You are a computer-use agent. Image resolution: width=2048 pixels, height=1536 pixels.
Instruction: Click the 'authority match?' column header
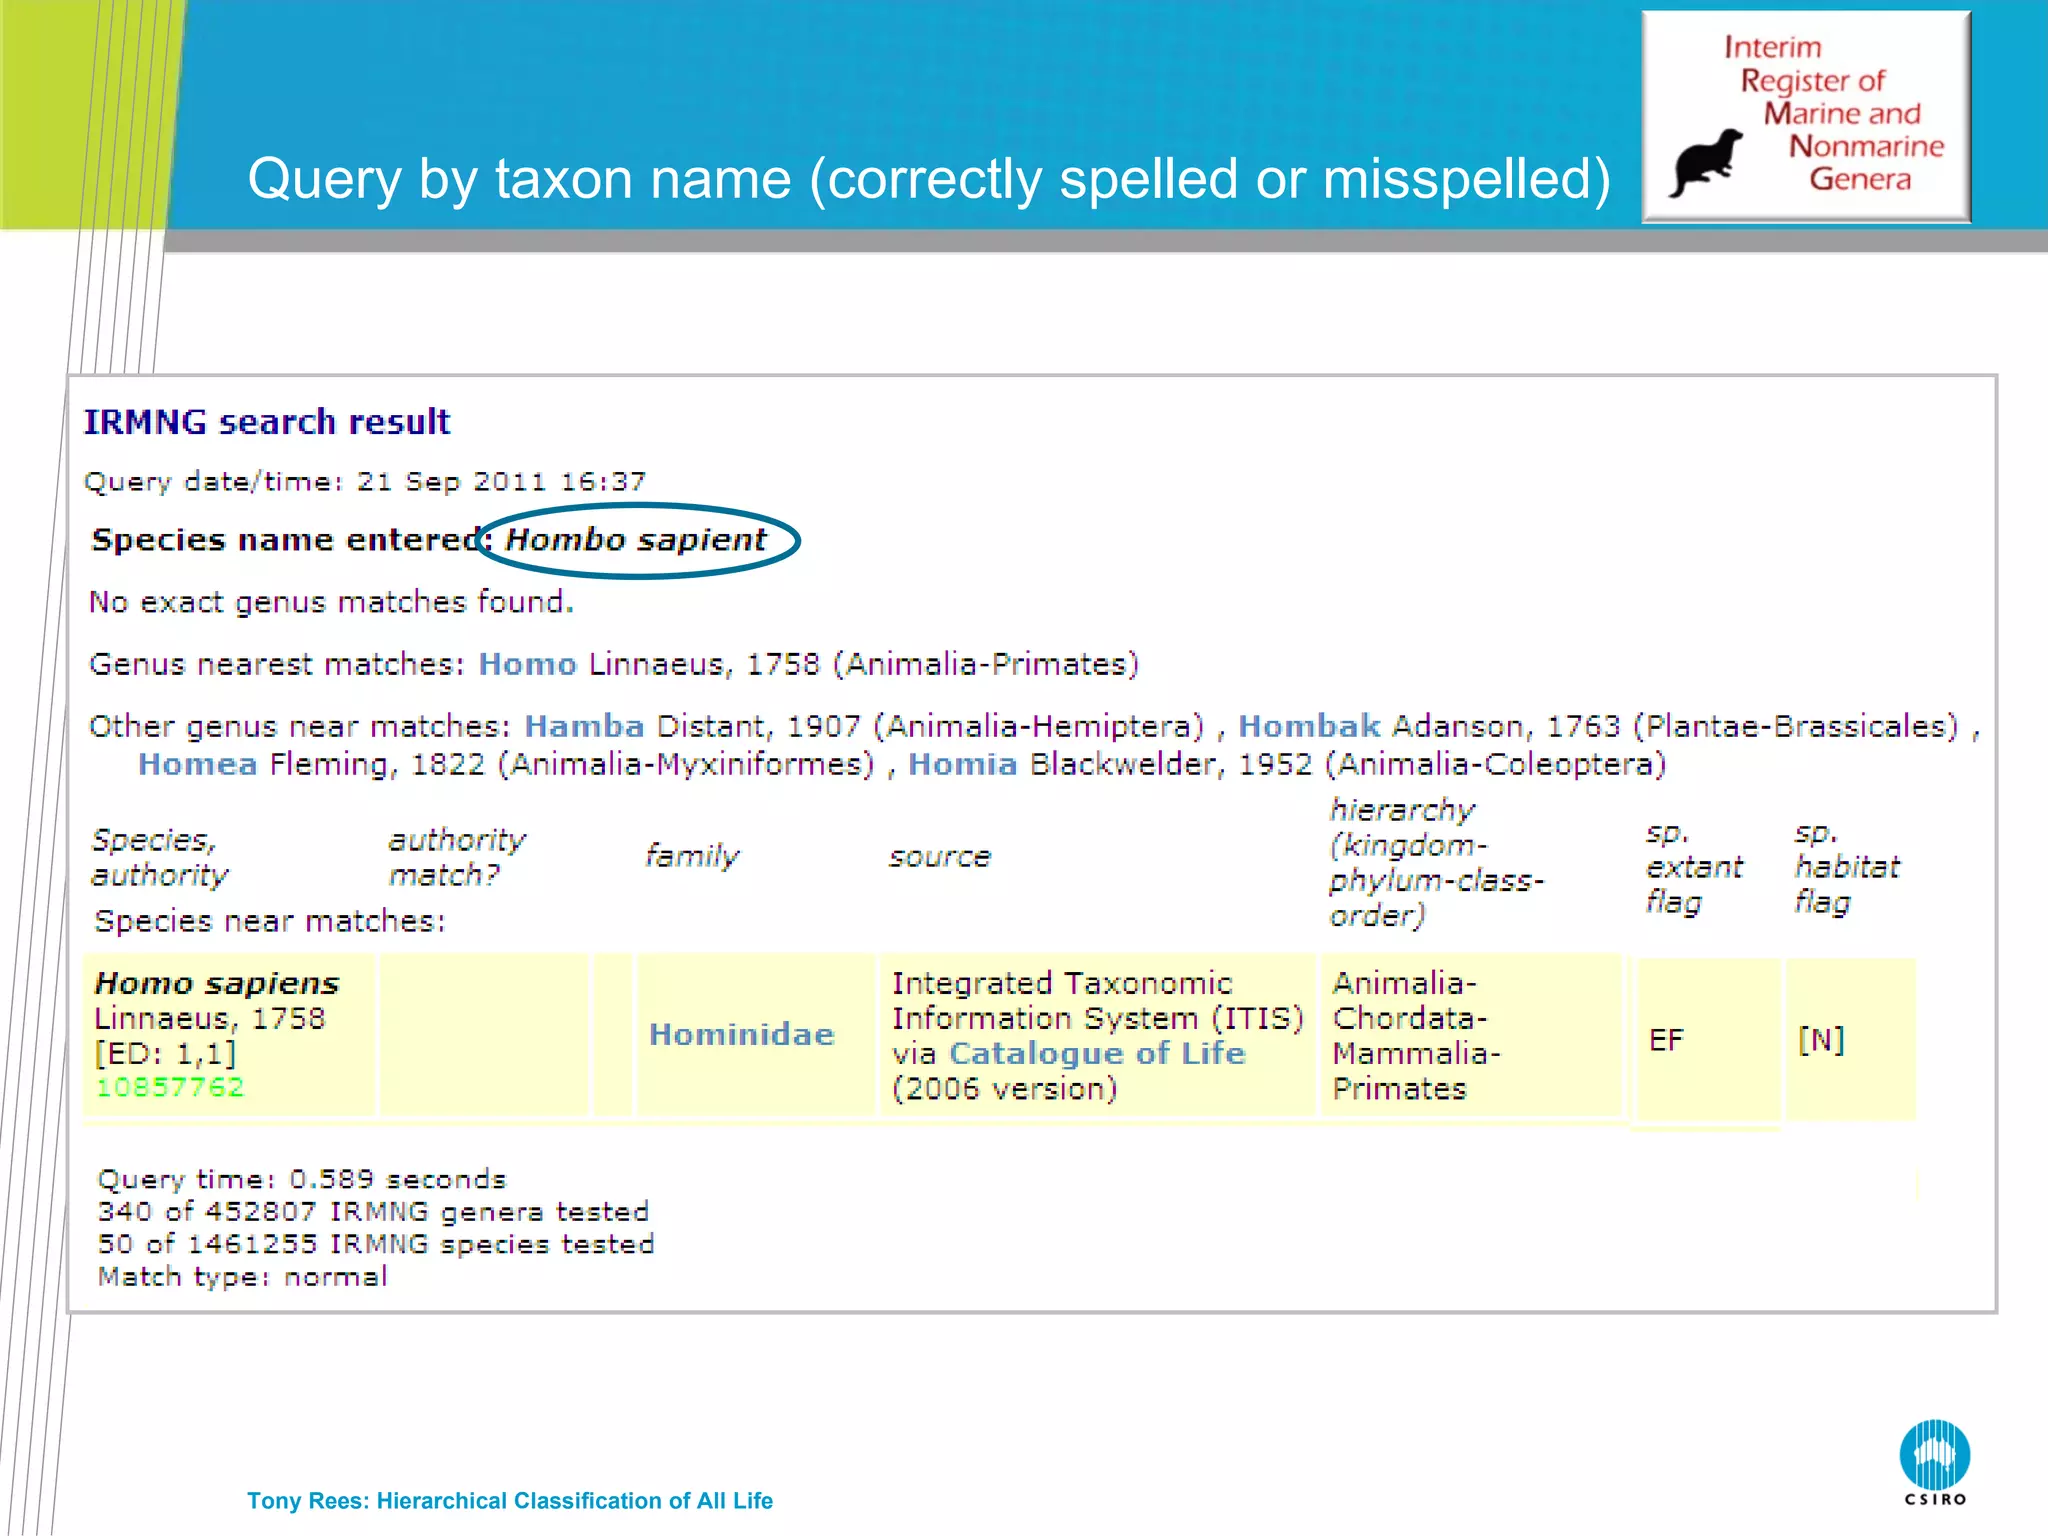coord(457,857)
